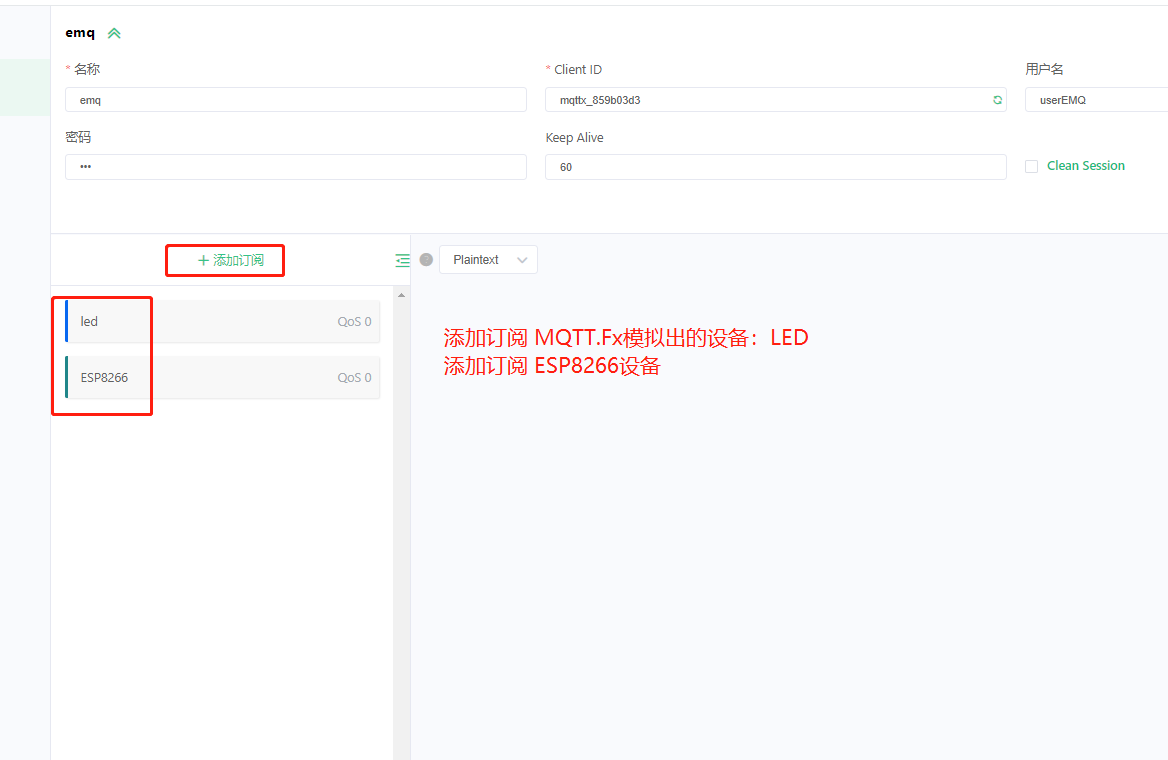The width and height of the screenshot is (1168, 760).
Task: Open the Plaintext payload format dropdown
Action: click(488, 259)
